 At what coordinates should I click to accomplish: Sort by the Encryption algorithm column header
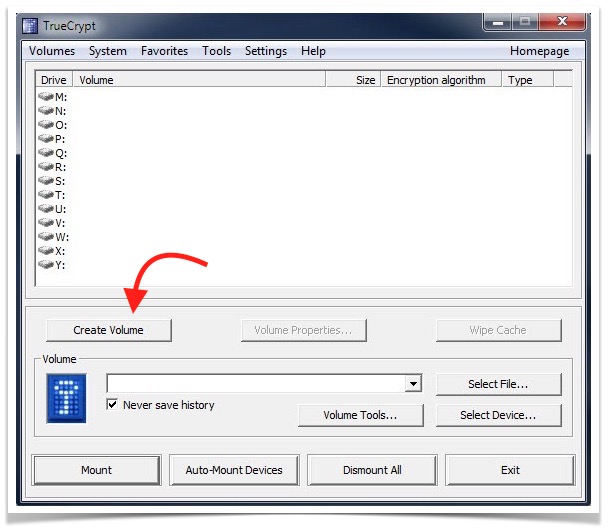point(436,80)
